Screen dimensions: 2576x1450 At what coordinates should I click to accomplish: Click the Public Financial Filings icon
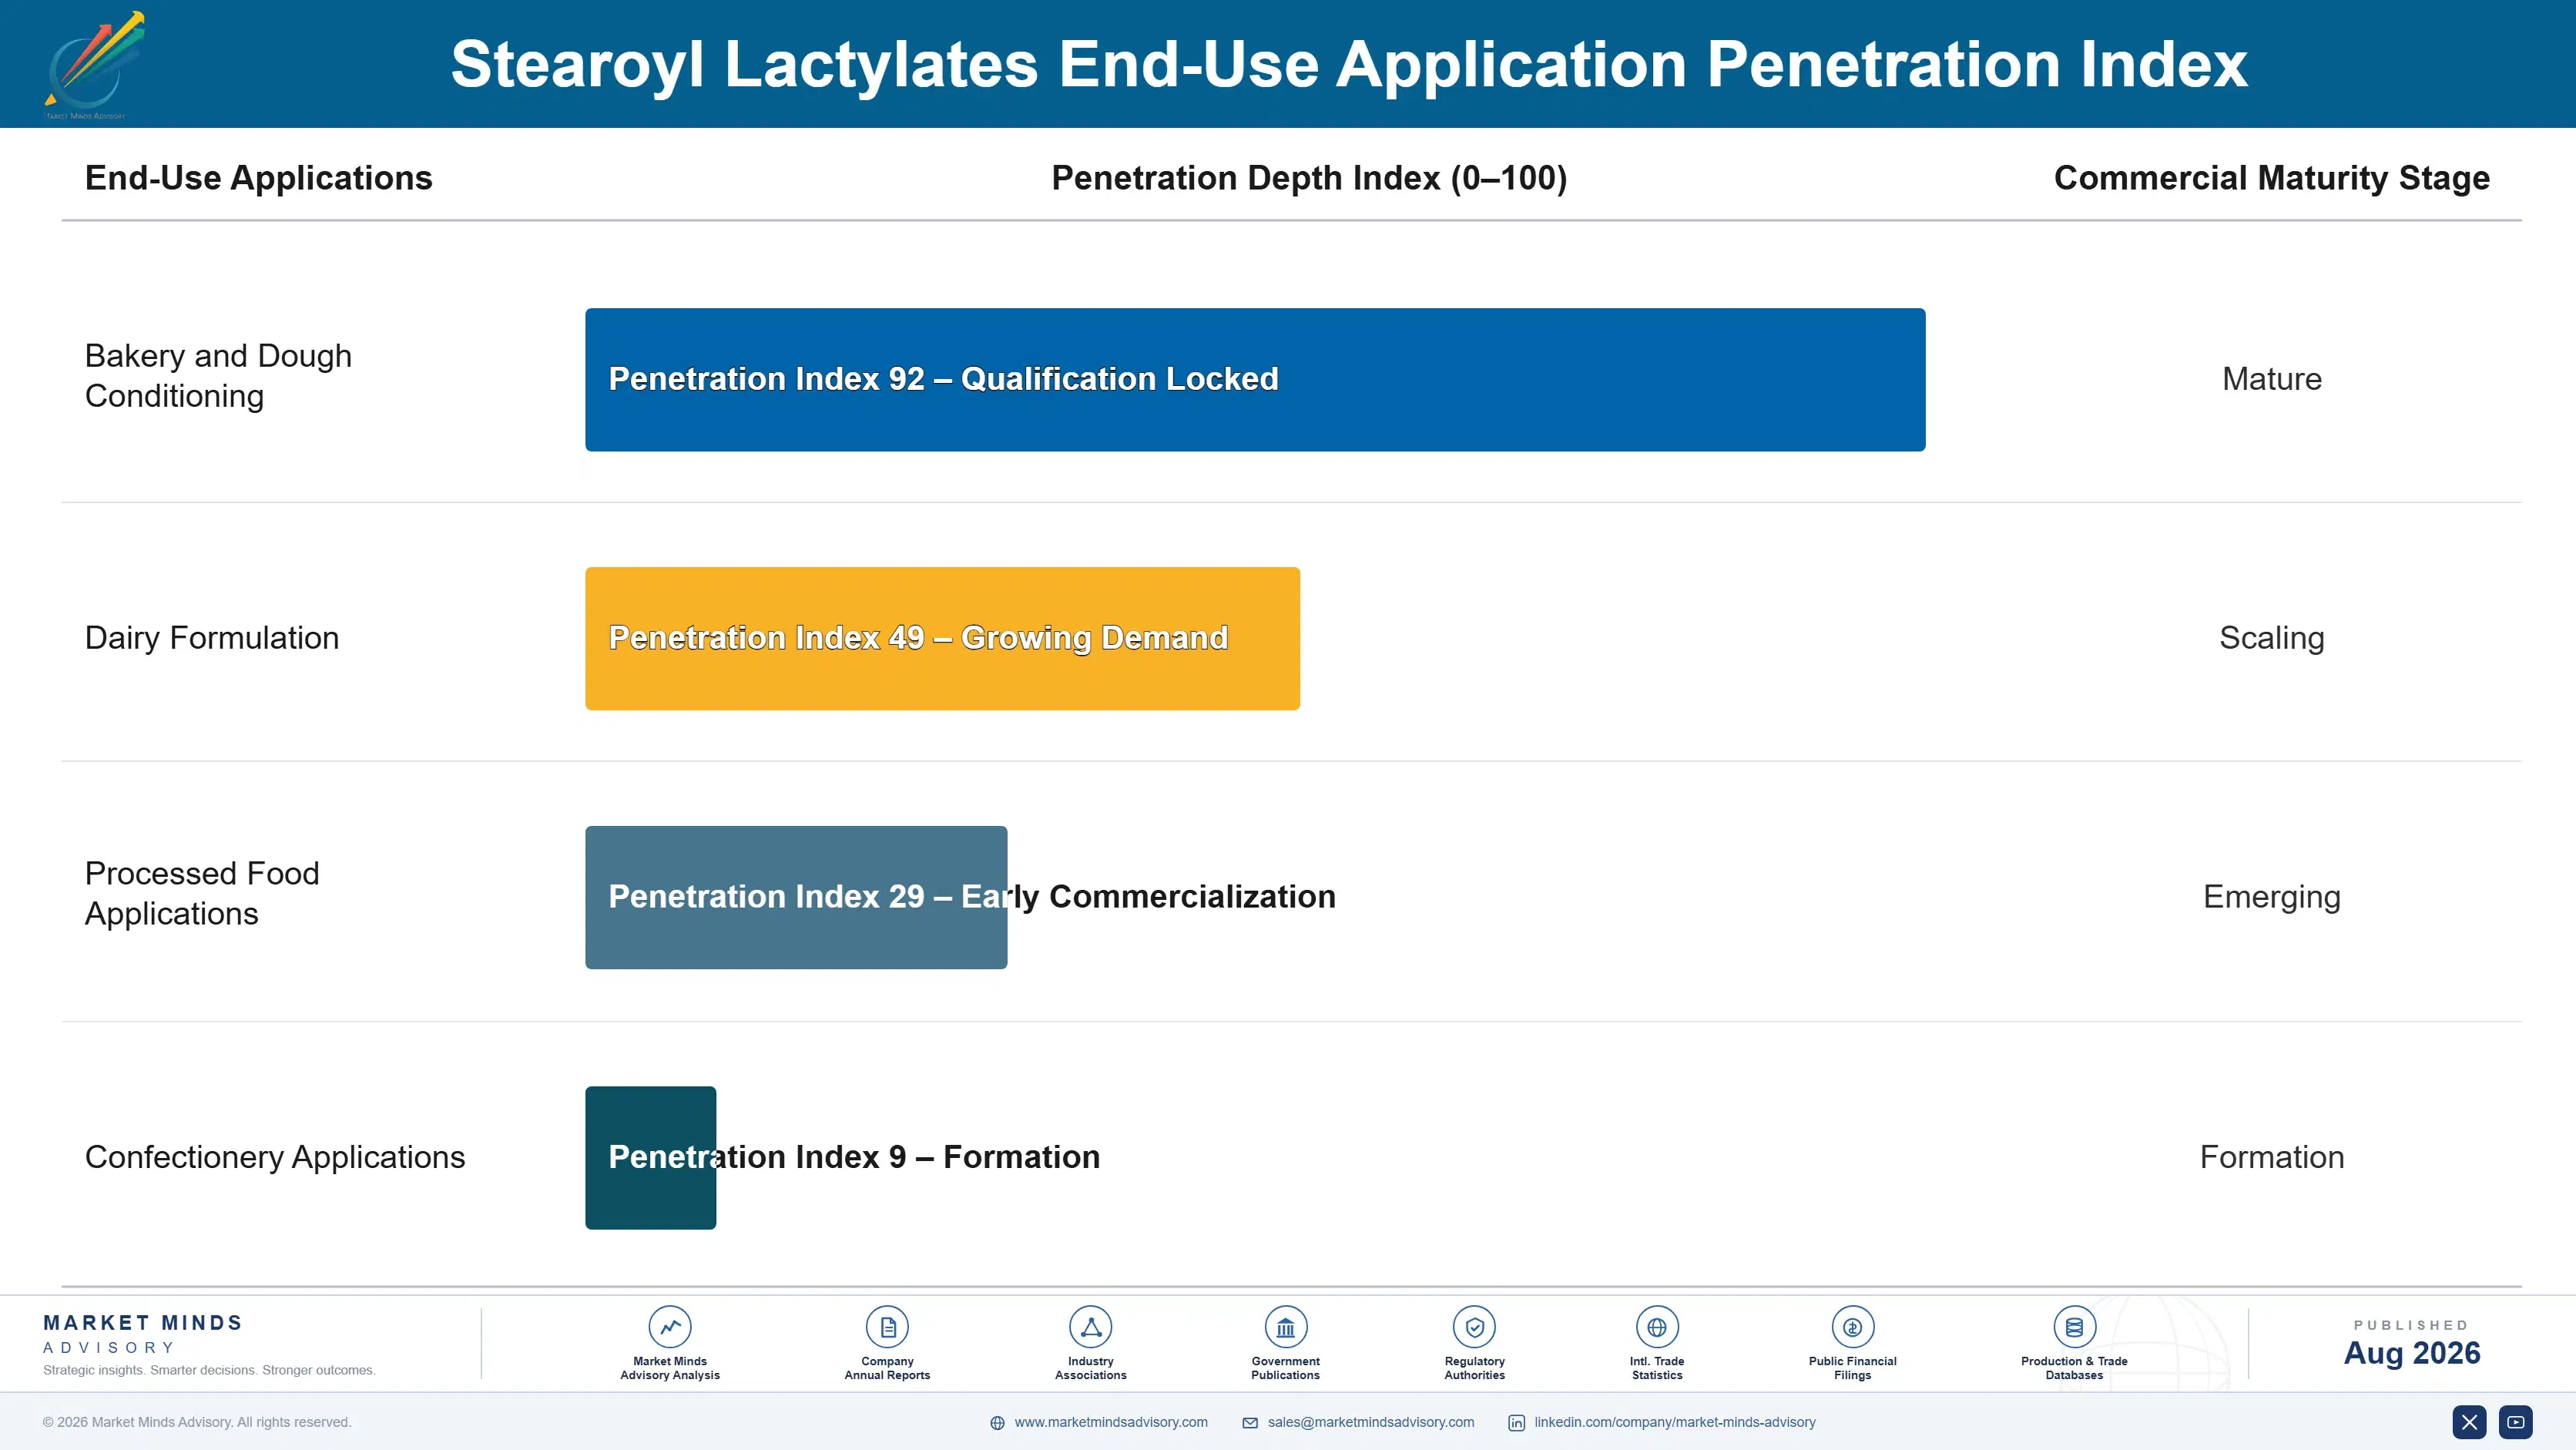[x=1852, y=1327]
